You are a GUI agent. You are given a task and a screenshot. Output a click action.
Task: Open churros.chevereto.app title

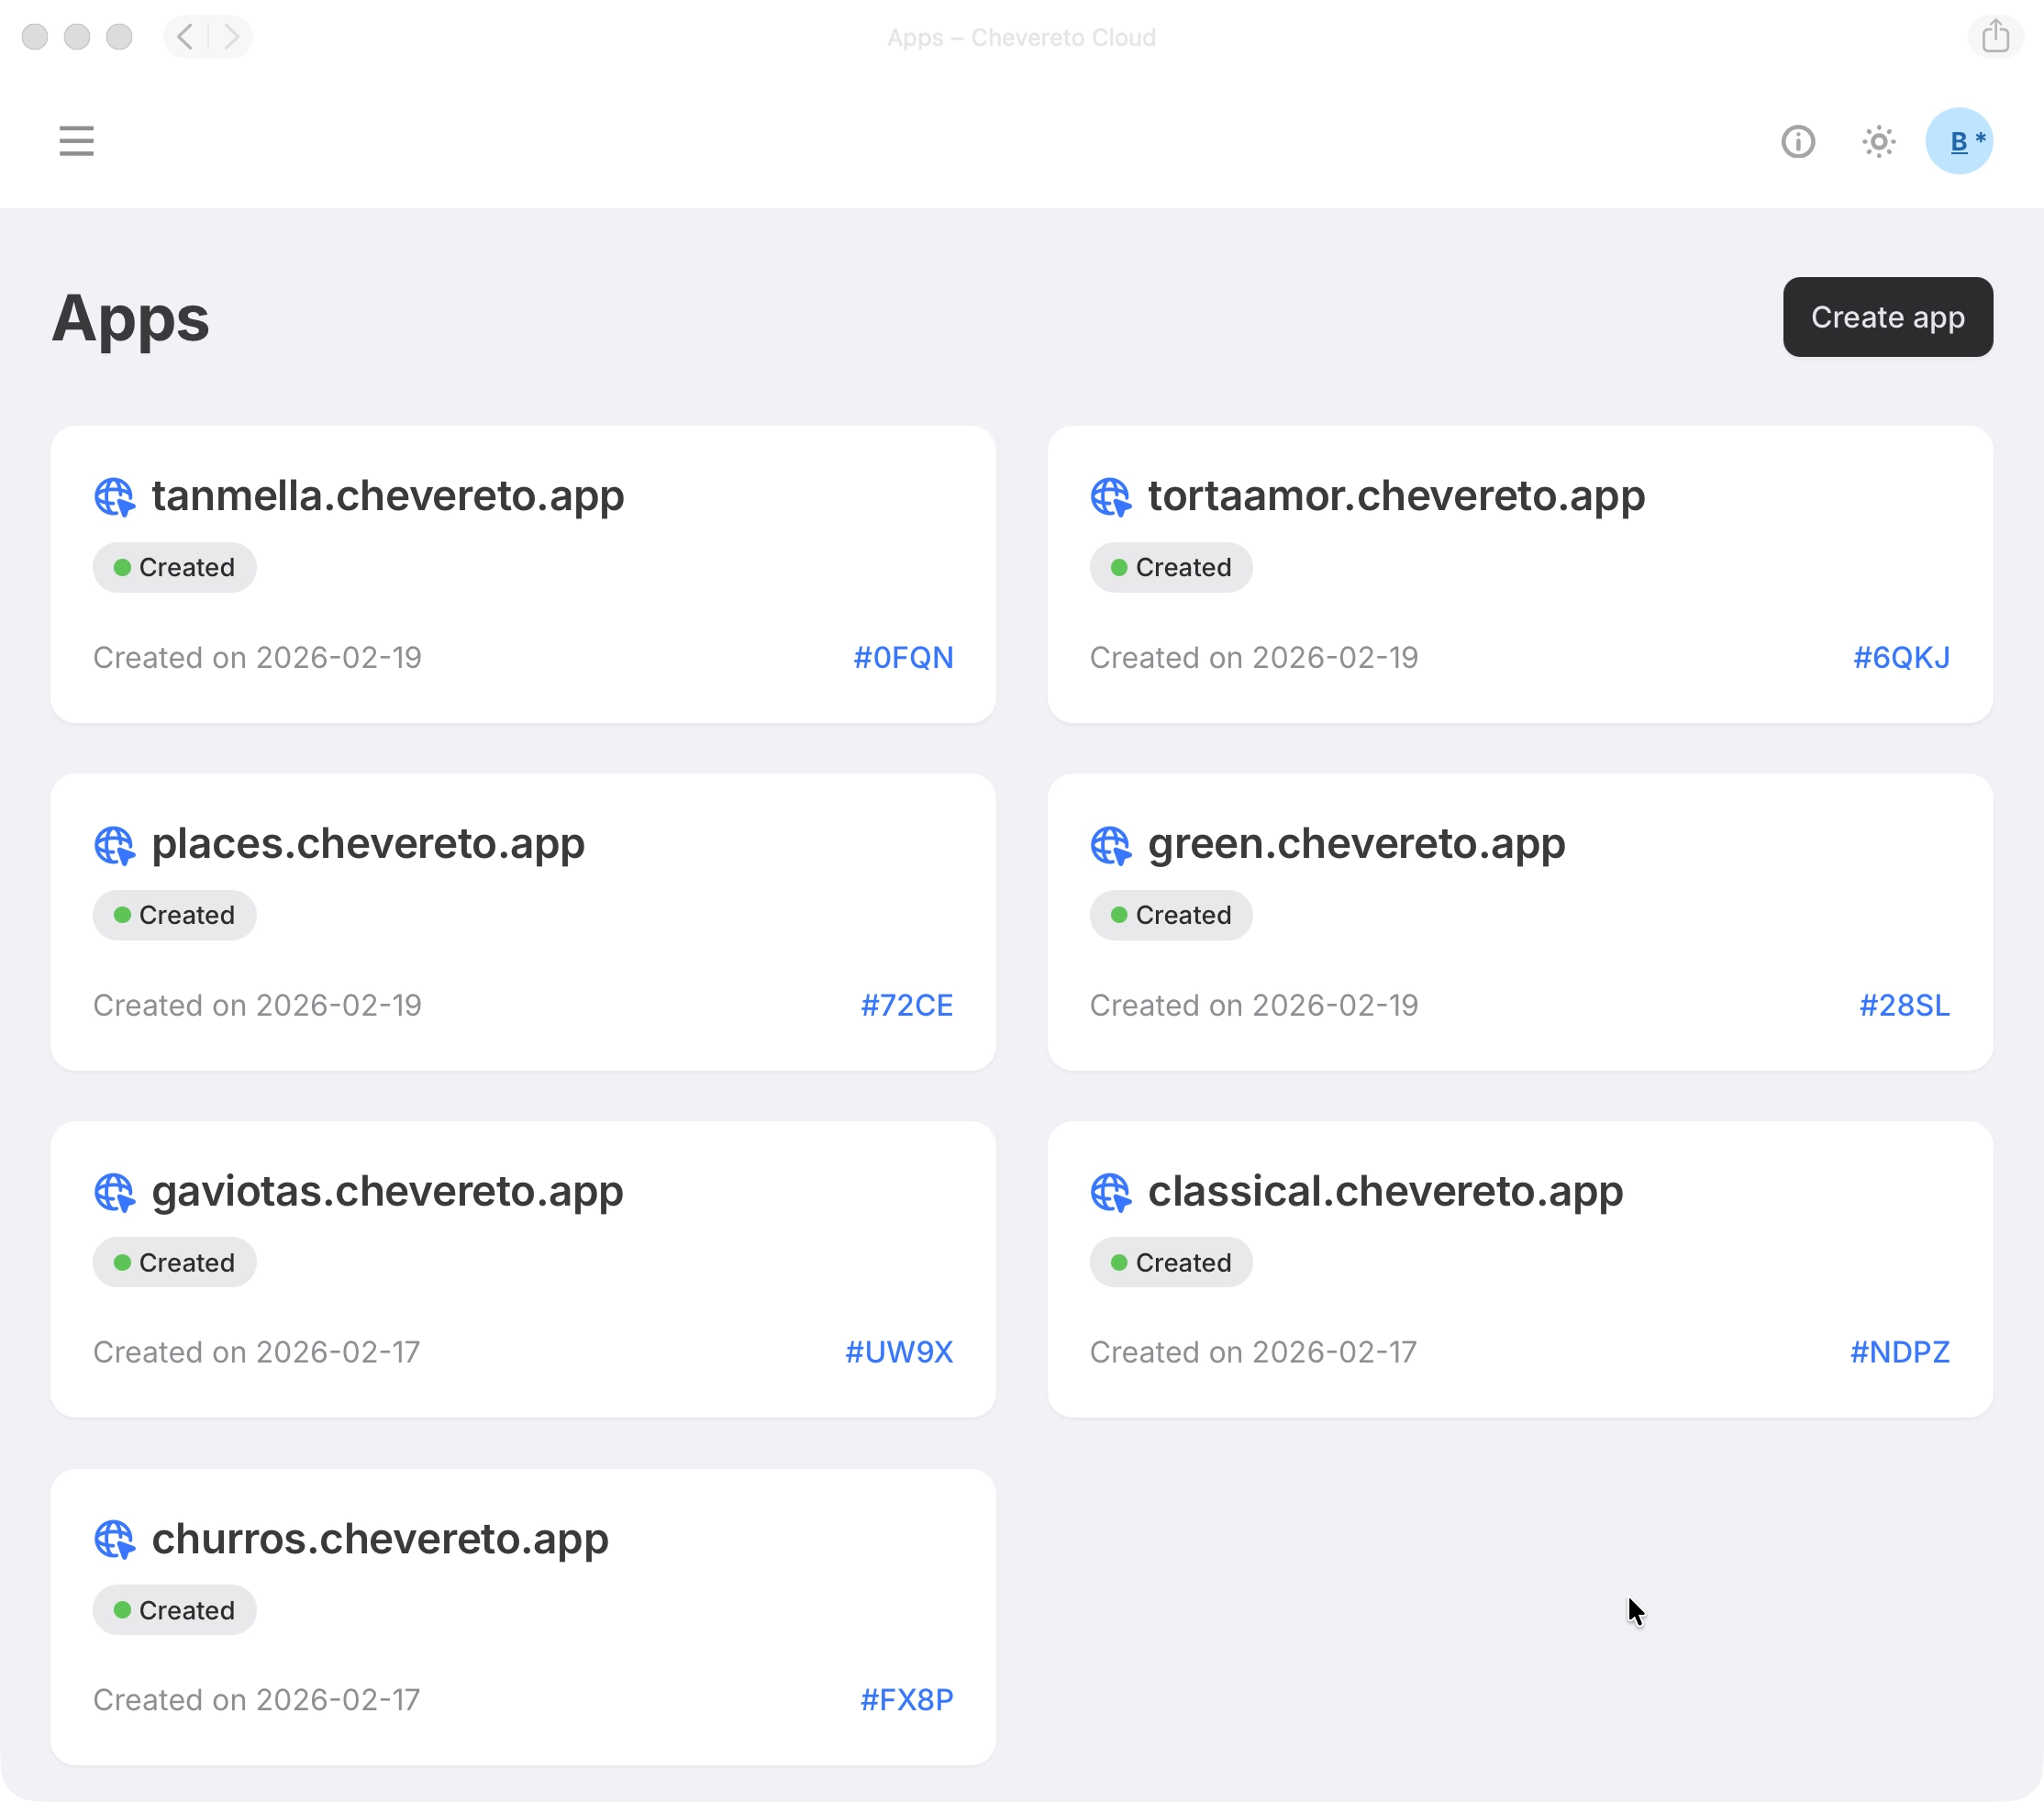point(380,1538)
